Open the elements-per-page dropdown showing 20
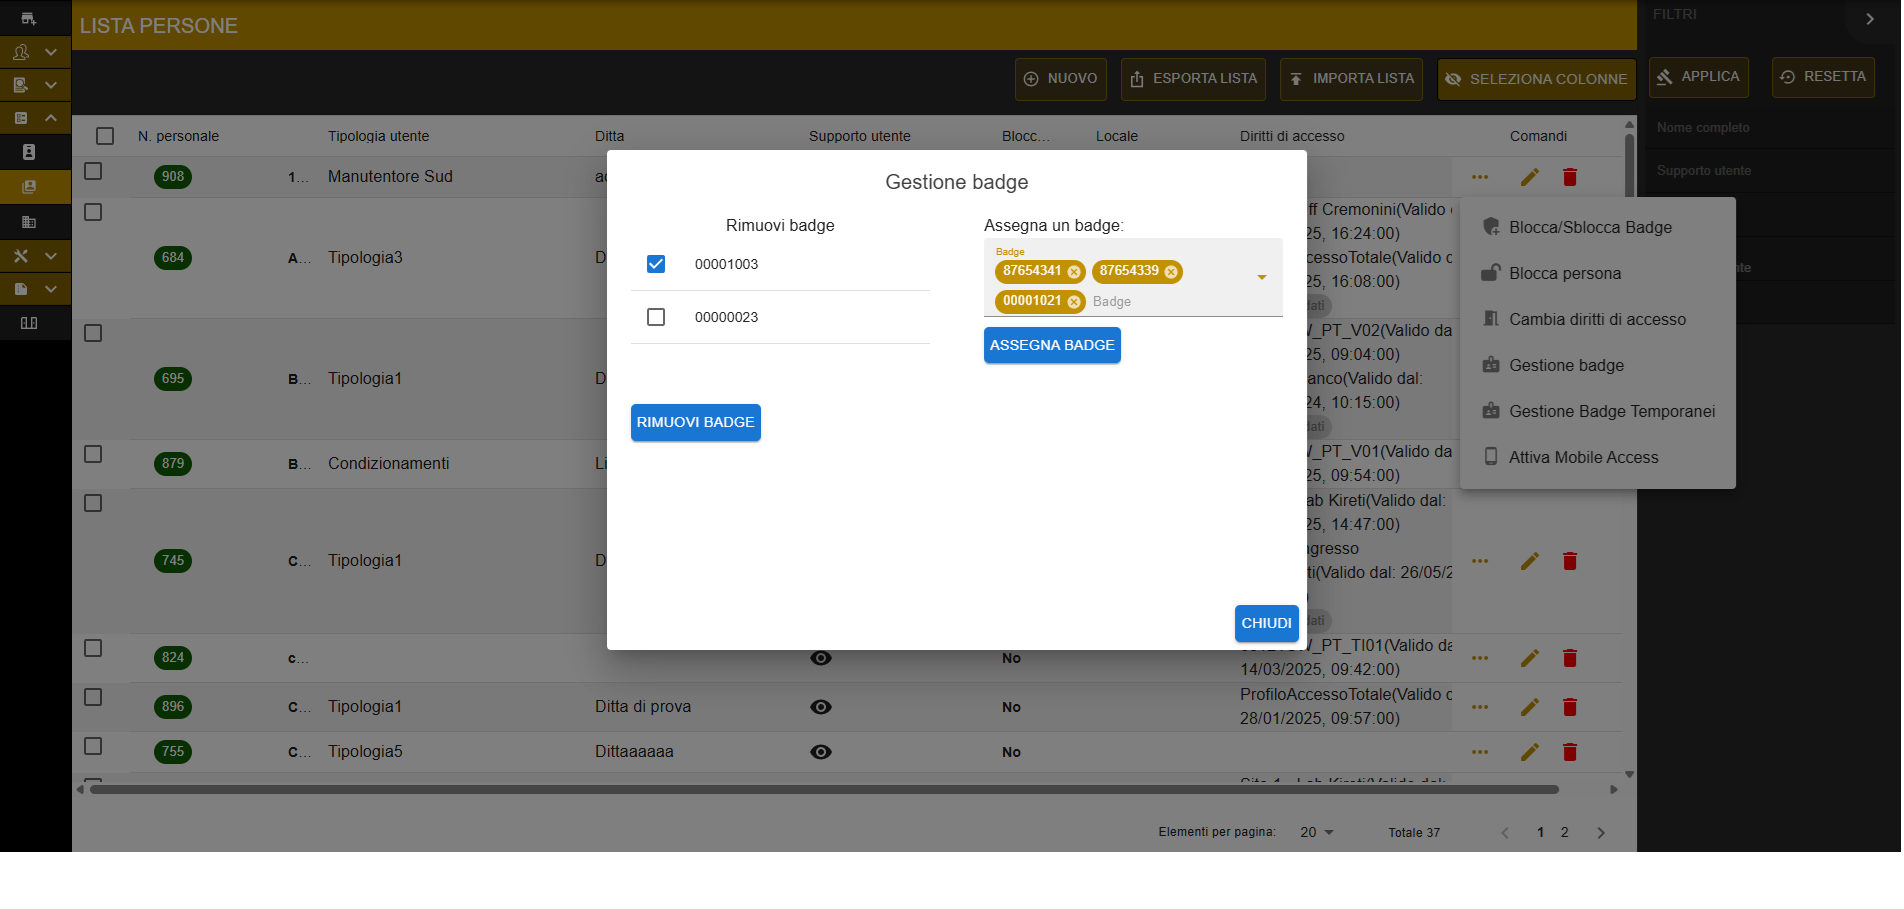The width and height of the screenshot is (1904, 909). (x=1317, y=833)
